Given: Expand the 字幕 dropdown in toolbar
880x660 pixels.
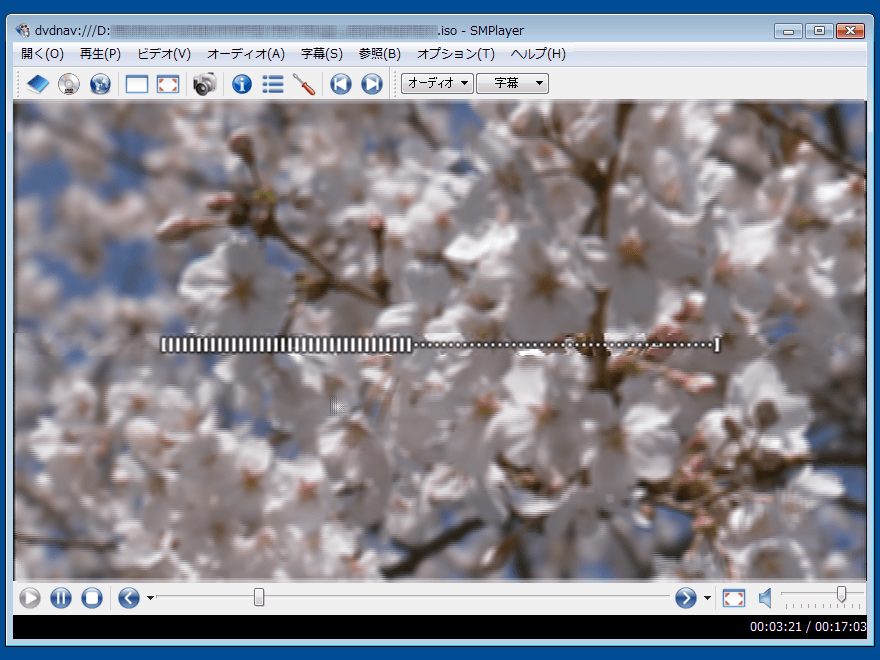Looking at the screenshot, I should 512,84.
